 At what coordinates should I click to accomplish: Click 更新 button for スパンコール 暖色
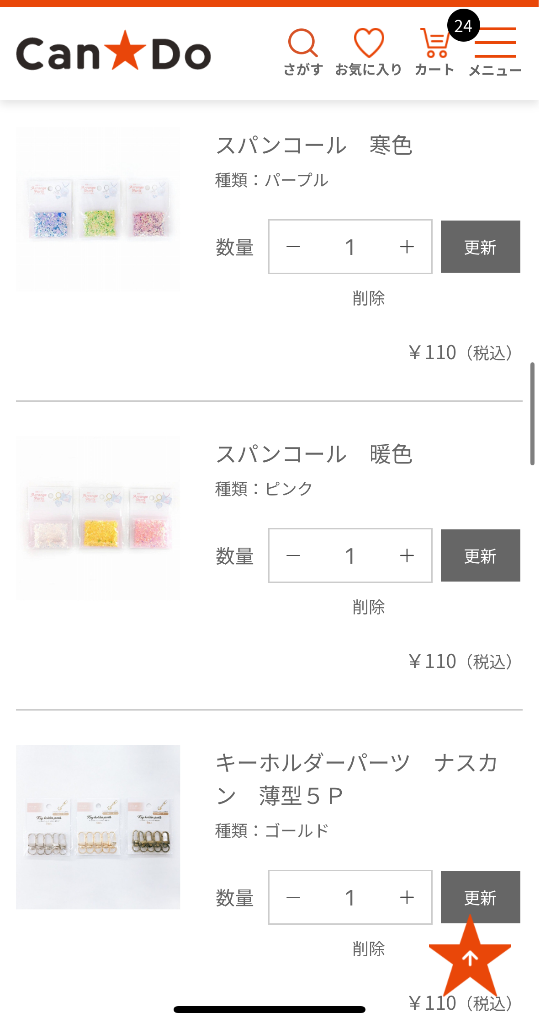480,556
